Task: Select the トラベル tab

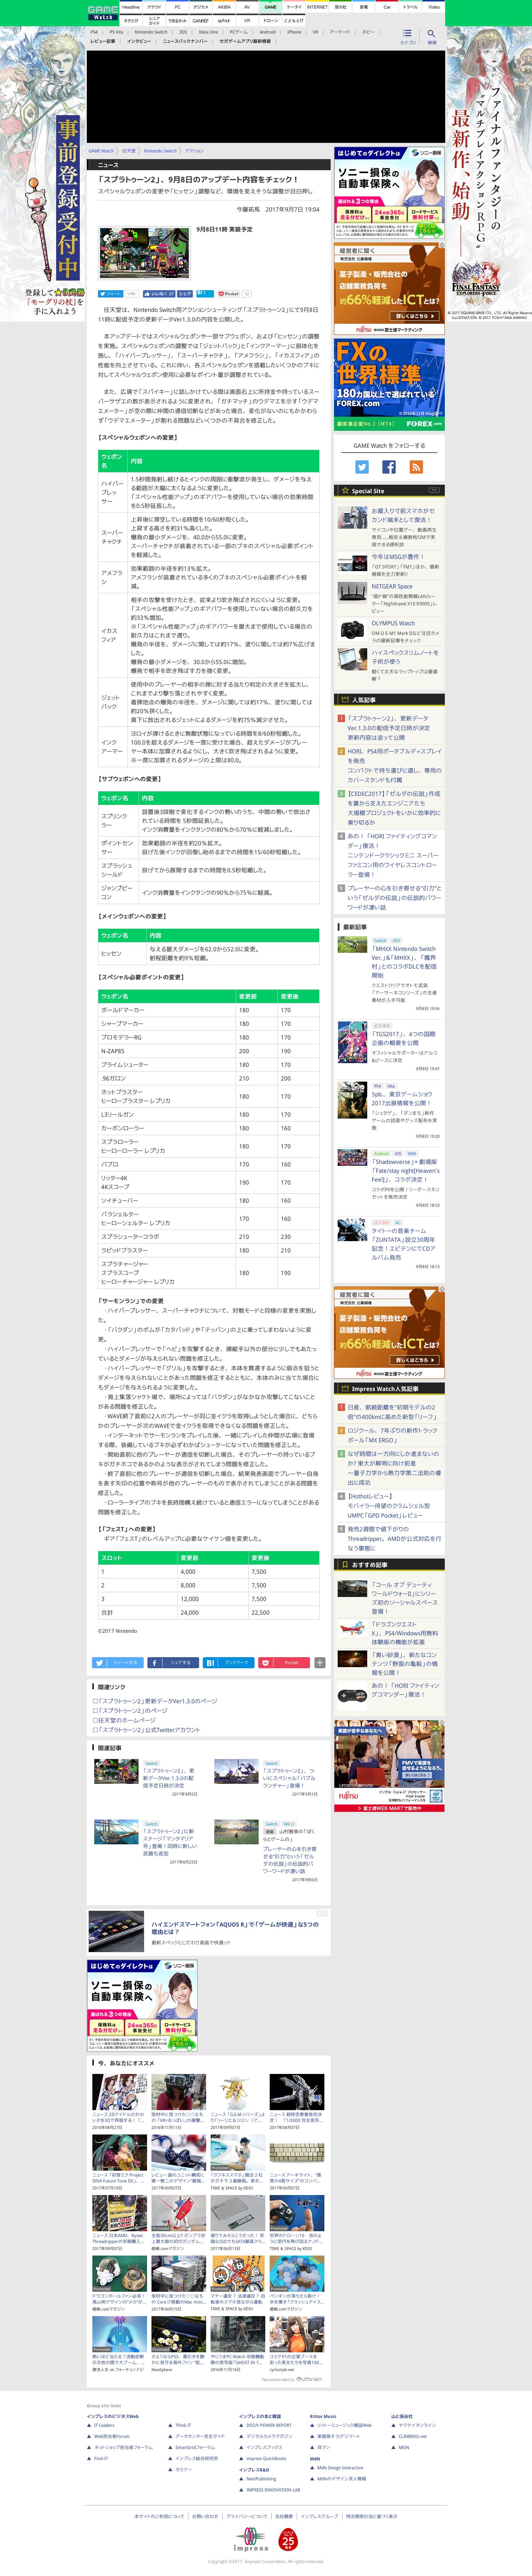Action: click(410, 7)
